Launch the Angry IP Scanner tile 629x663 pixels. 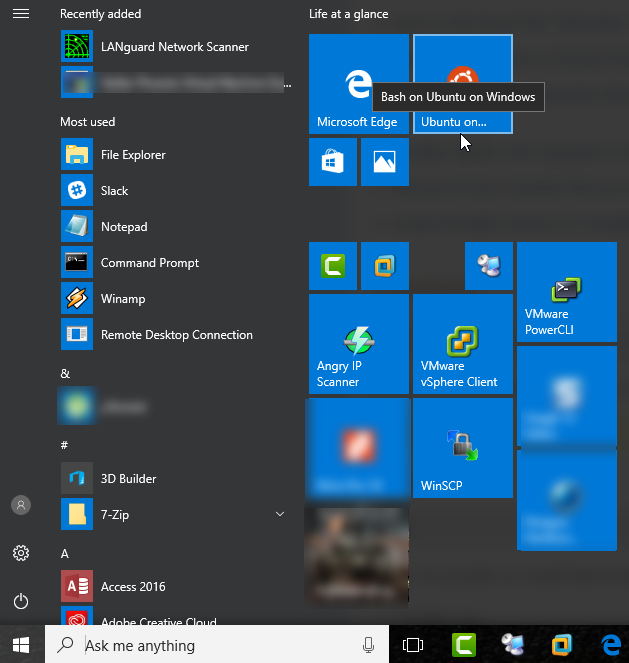[359, 344]
